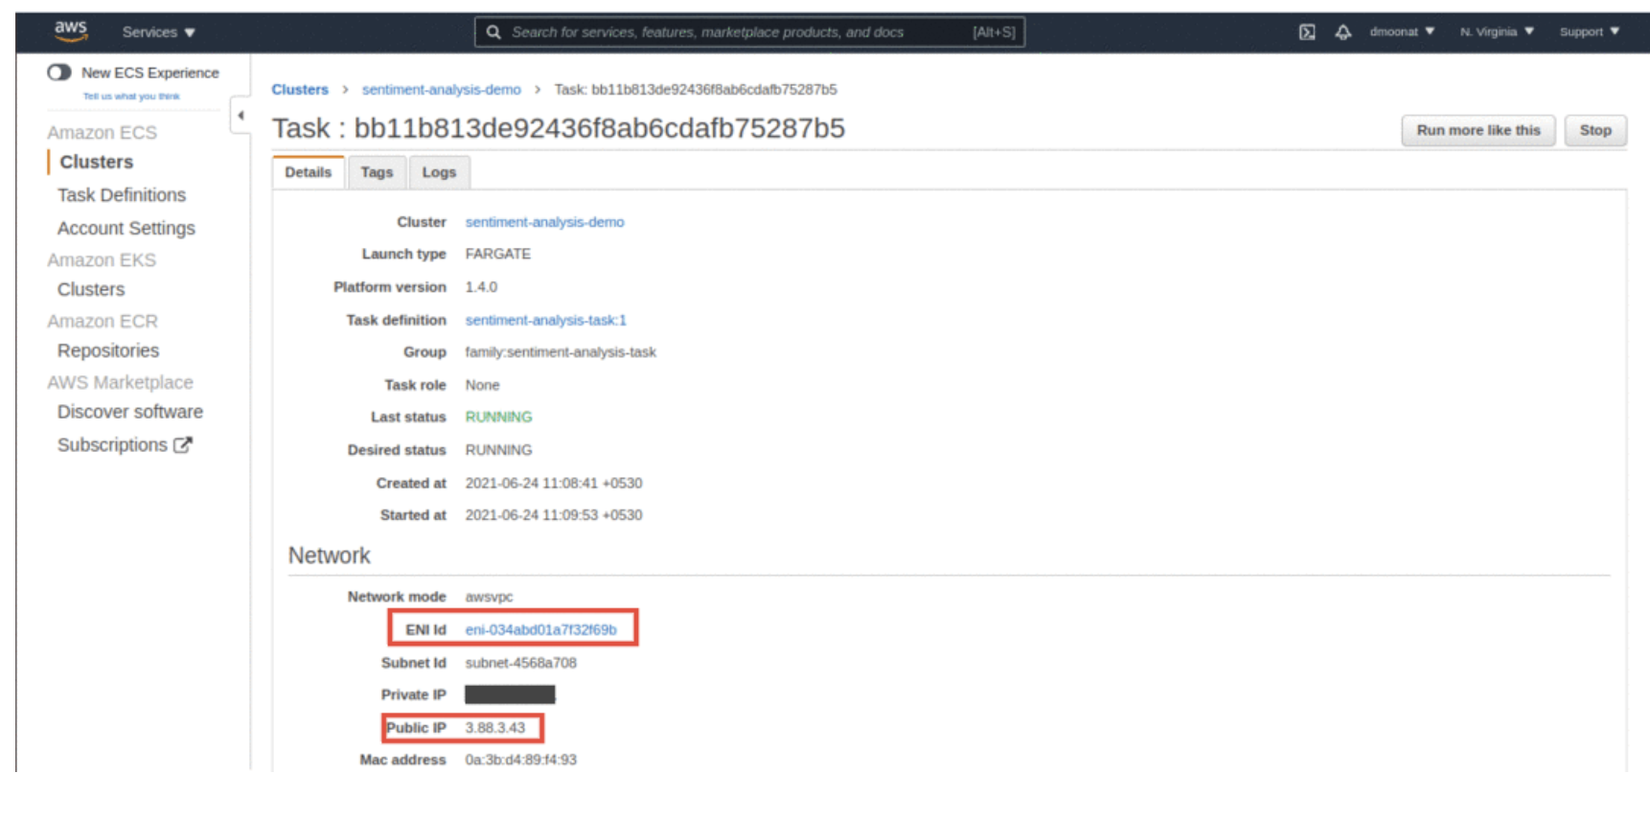Open the notifications bell

pos(1343,32)
